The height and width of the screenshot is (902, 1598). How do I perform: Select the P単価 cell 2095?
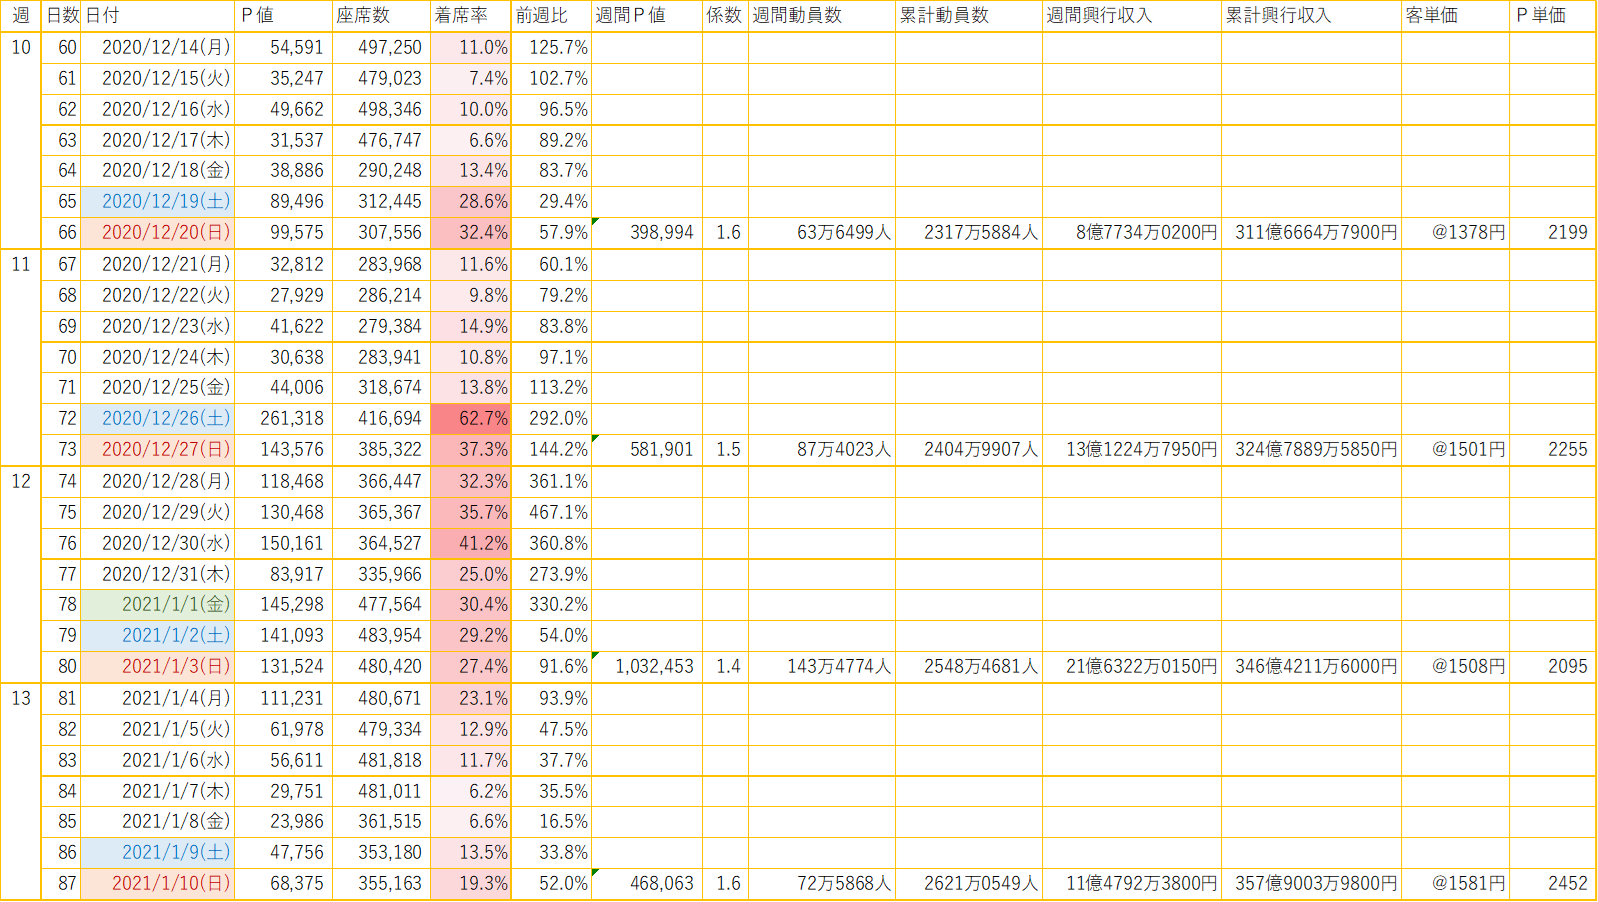tap(1553, 667)
